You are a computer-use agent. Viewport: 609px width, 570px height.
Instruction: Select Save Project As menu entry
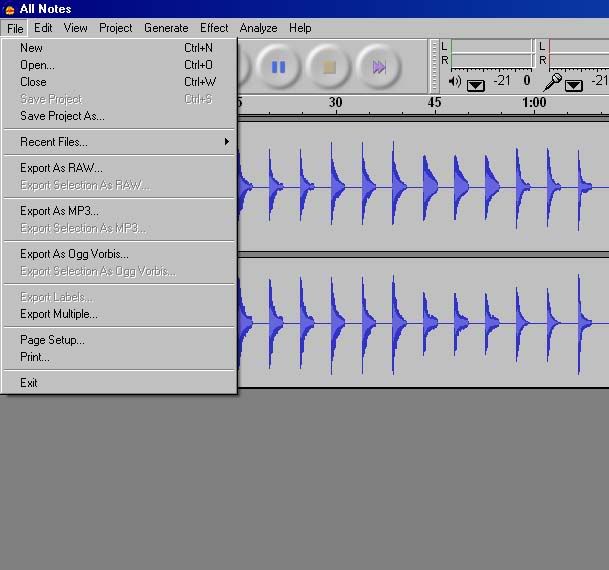point(62,116)
